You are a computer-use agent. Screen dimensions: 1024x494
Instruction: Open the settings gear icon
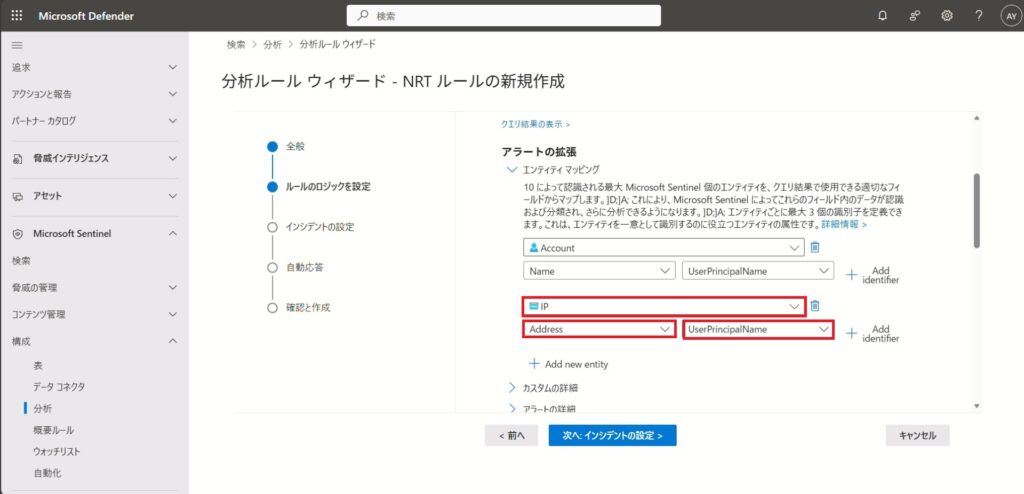(x=946, y=16)
